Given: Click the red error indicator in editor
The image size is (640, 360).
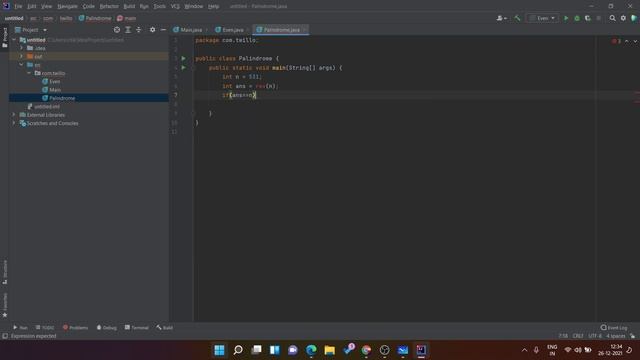Looking at the screenshot, I should [616, 41].
